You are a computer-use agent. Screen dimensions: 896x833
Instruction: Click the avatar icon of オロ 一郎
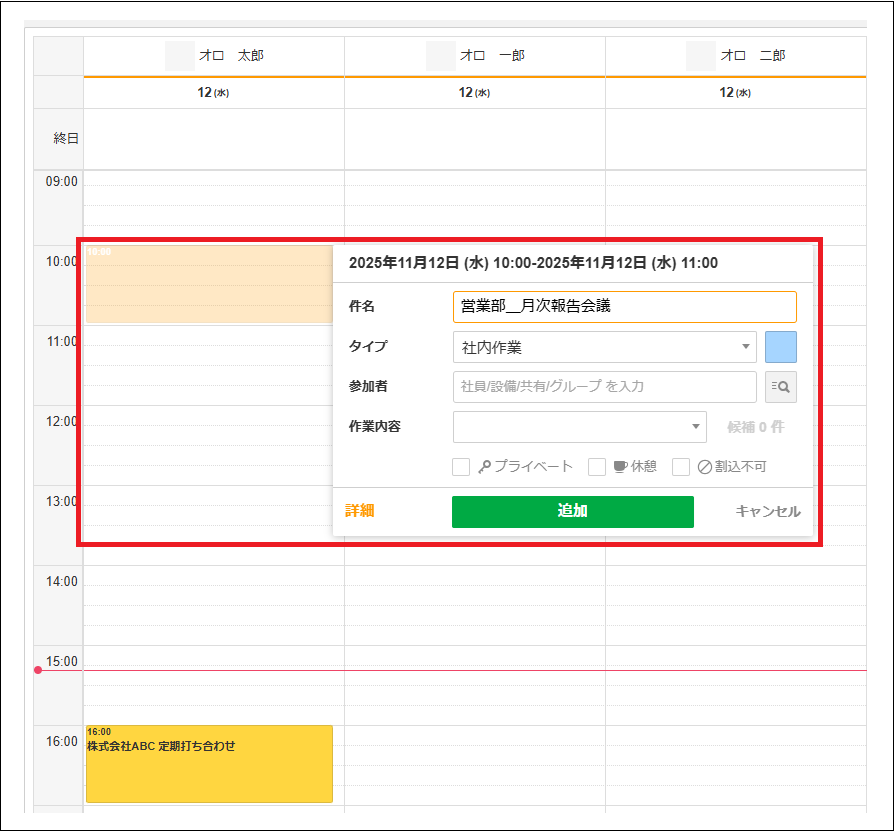441,56
